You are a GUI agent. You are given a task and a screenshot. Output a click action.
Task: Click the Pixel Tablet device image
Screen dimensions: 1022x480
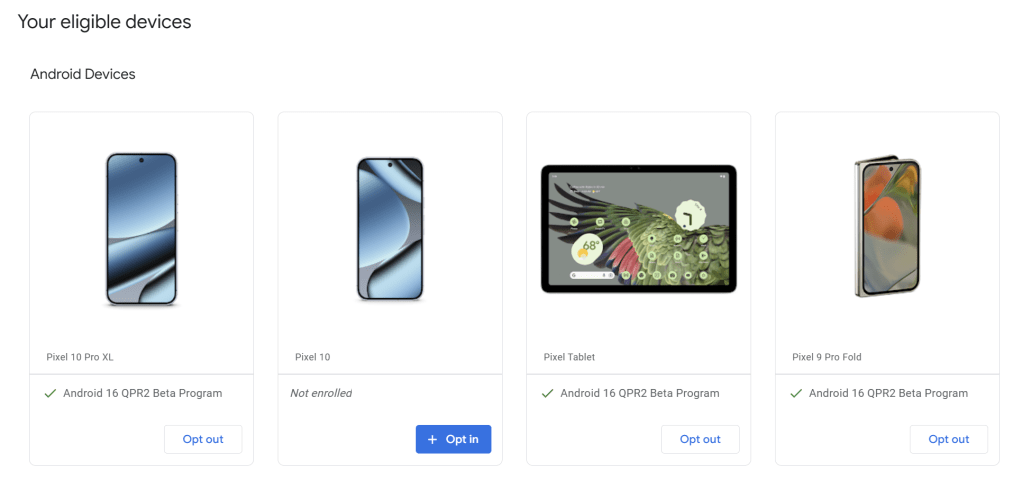click(639, 229)
